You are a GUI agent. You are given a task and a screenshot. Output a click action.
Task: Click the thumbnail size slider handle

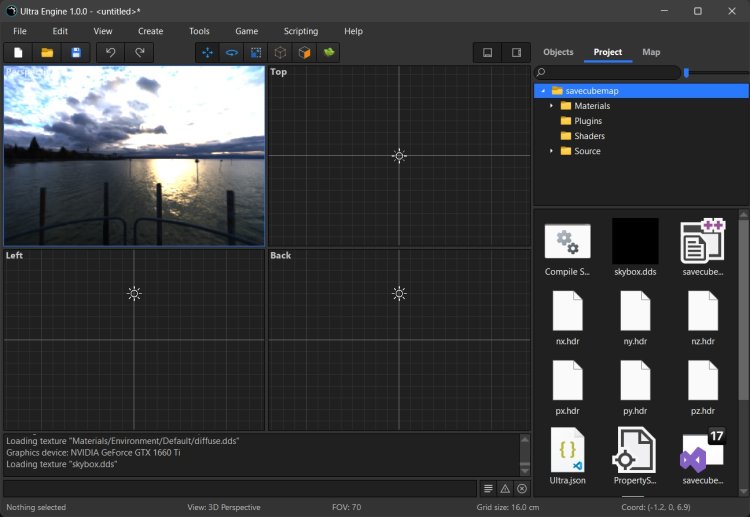[x=686, y=72]
